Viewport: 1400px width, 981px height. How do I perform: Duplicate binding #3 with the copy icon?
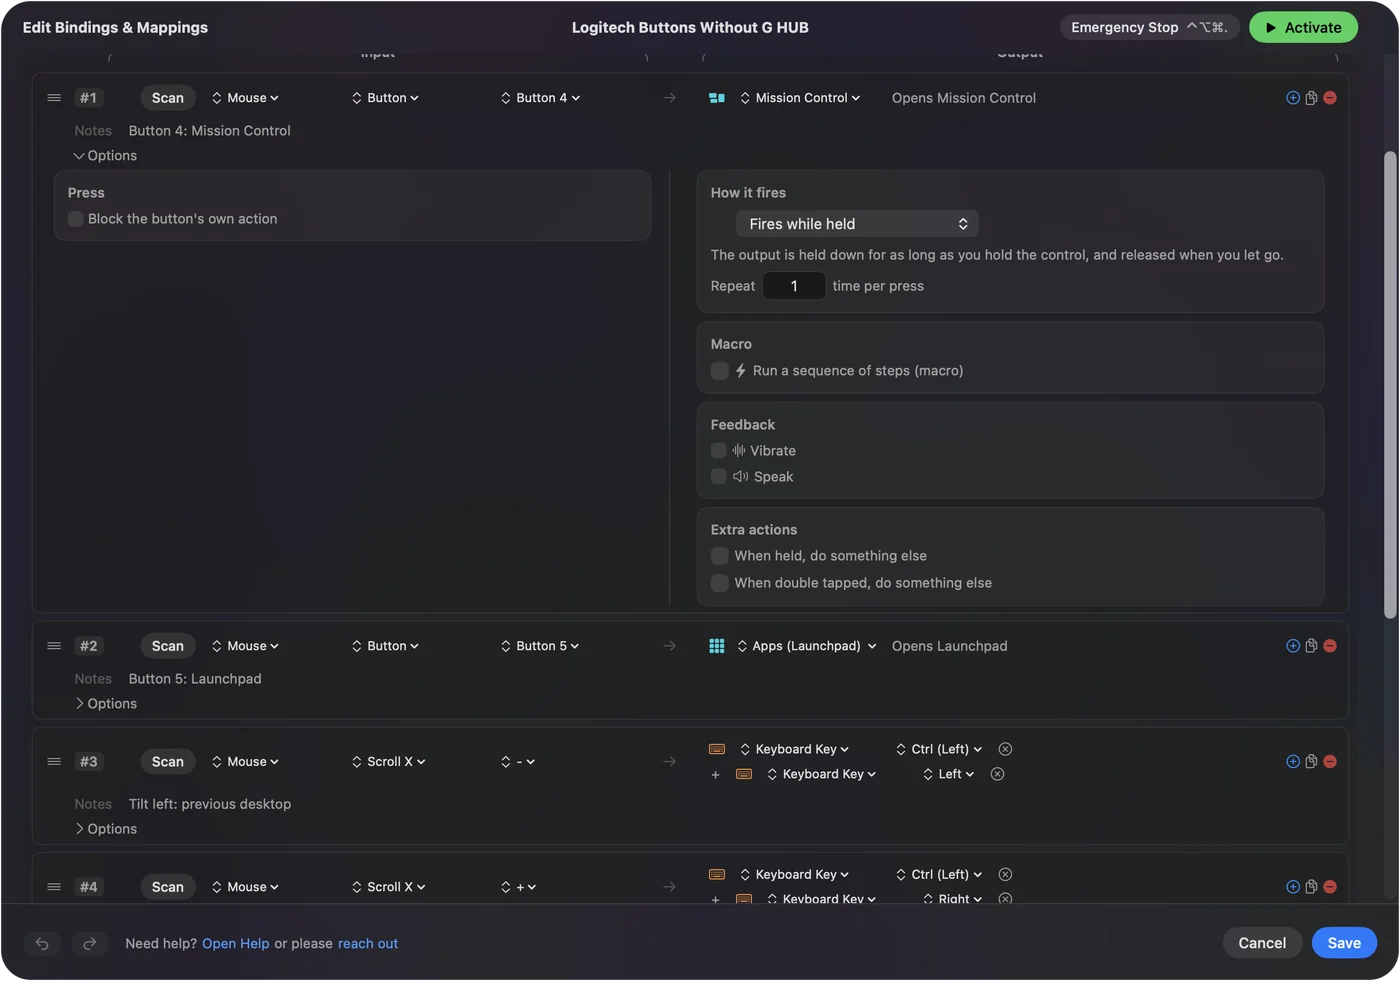coord(1311,762)
